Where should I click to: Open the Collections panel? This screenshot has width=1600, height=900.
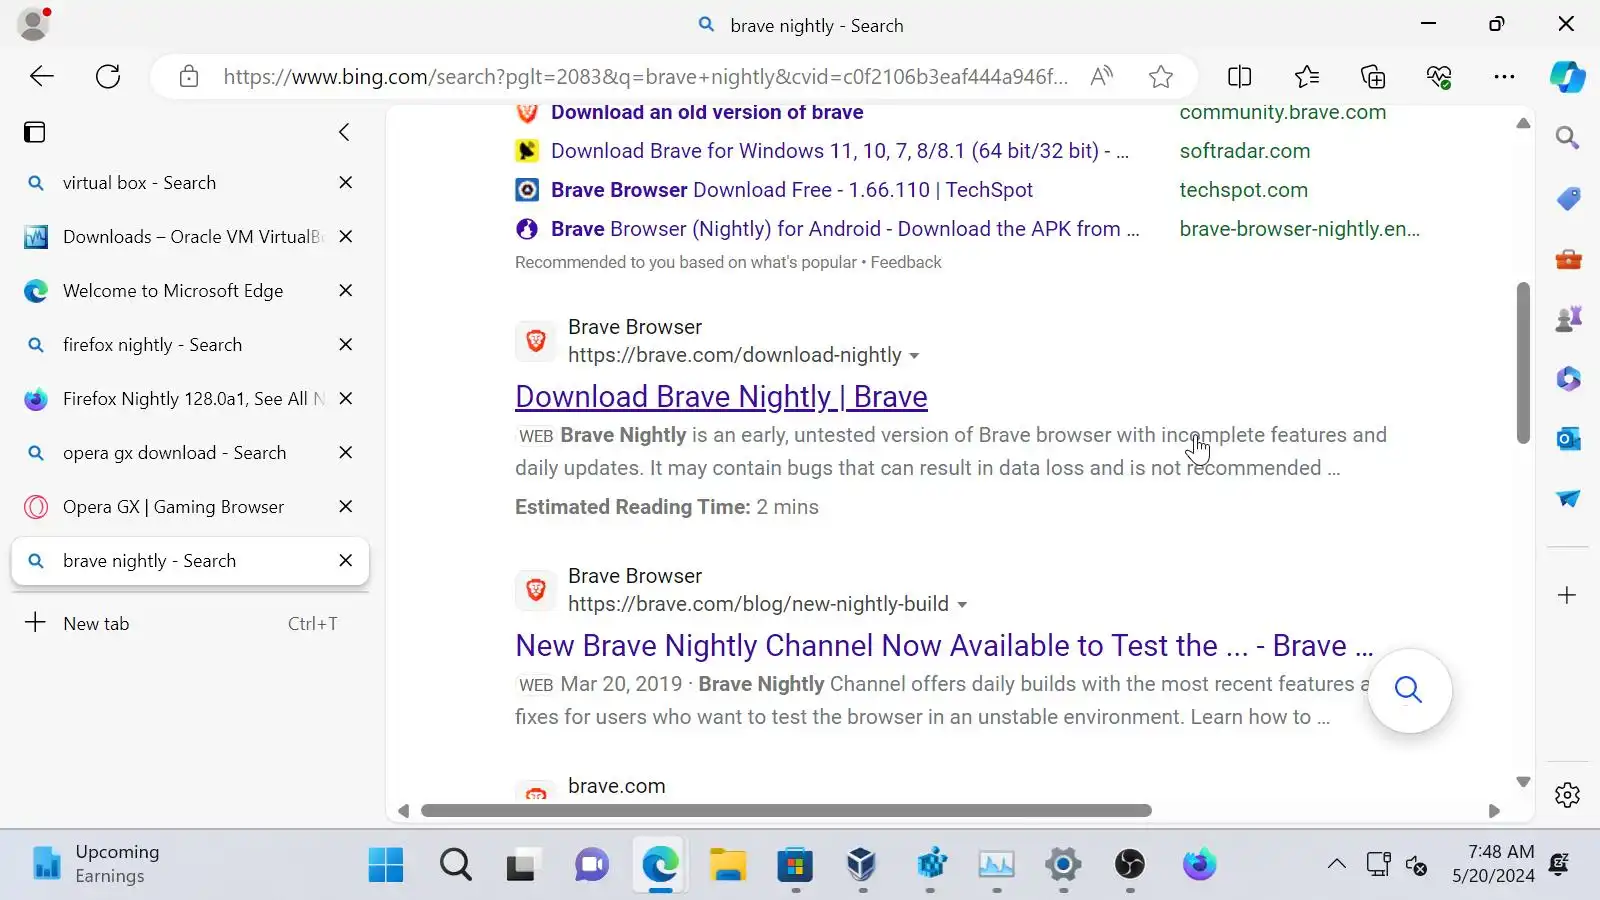coord(1373,77)
